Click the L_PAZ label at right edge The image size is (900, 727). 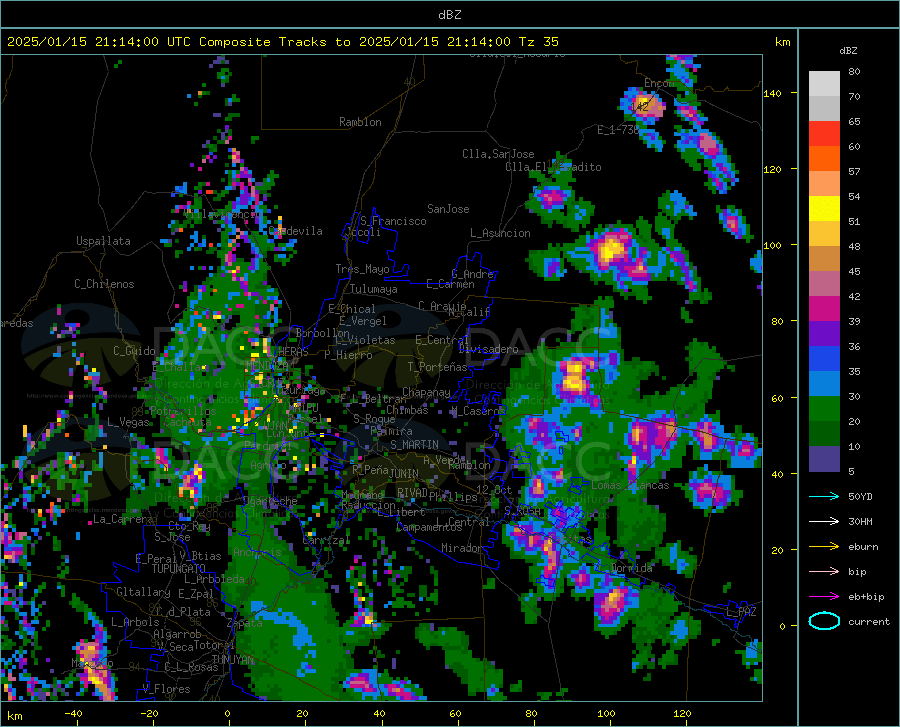tap(741, 612)
